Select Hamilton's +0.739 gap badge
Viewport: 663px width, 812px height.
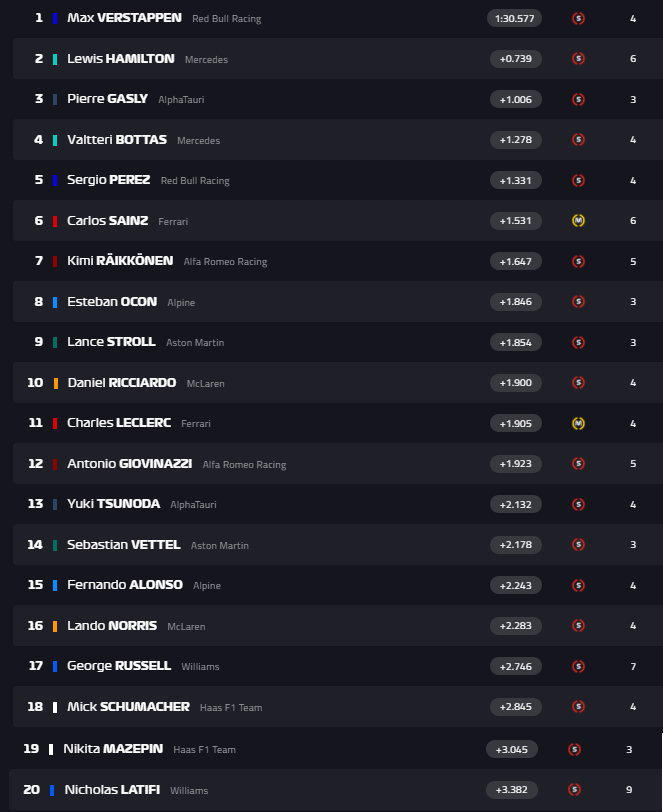tap(515, 59)
